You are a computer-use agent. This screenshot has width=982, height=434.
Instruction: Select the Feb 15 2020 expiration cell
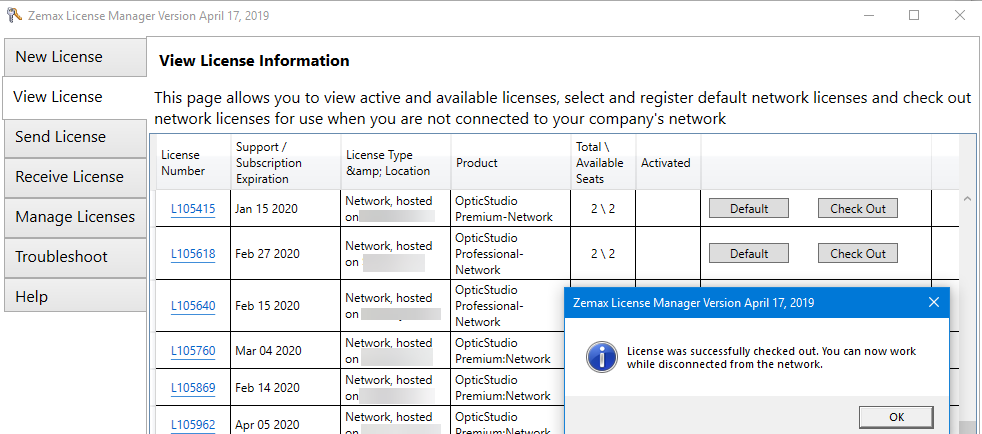[286, 306]
